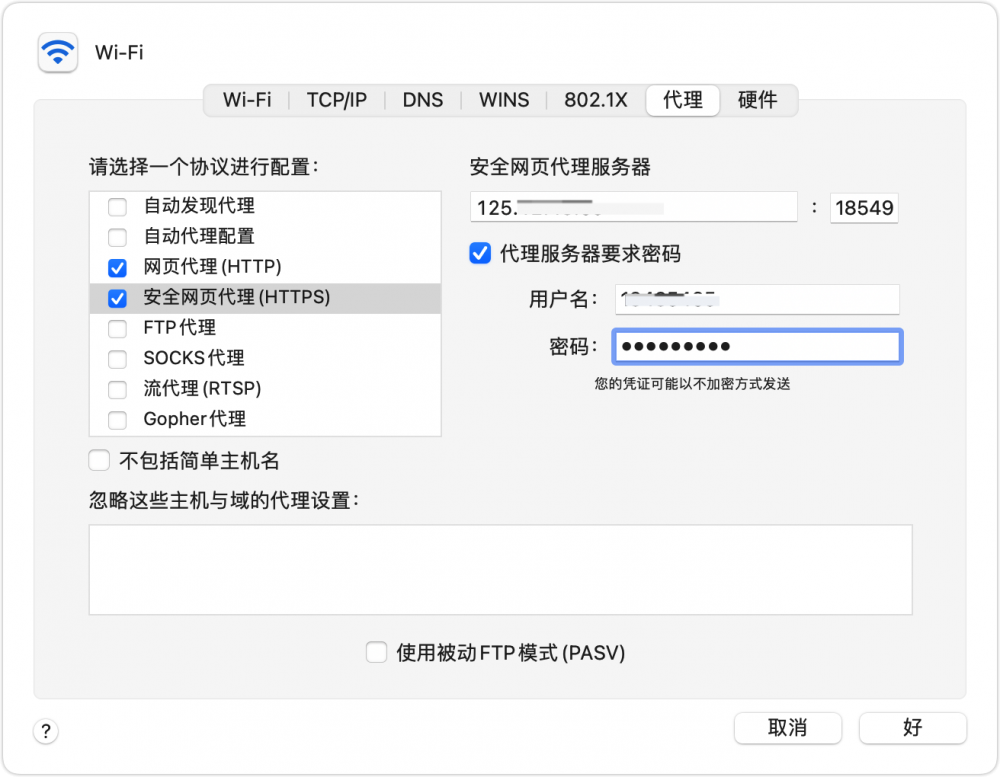
Task: Confirm with the 好 button
Action: 913,727
